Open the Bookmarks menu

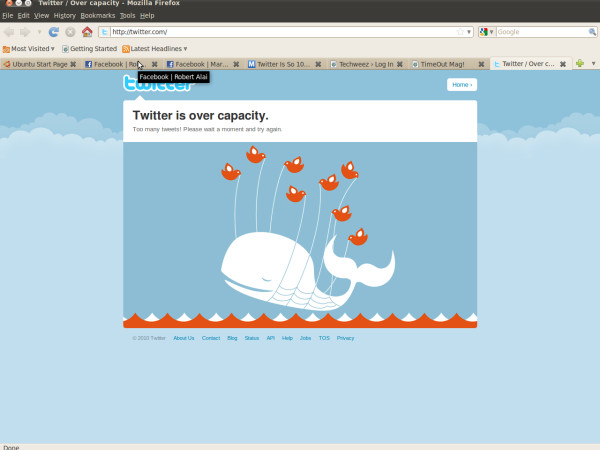point(98,16)
